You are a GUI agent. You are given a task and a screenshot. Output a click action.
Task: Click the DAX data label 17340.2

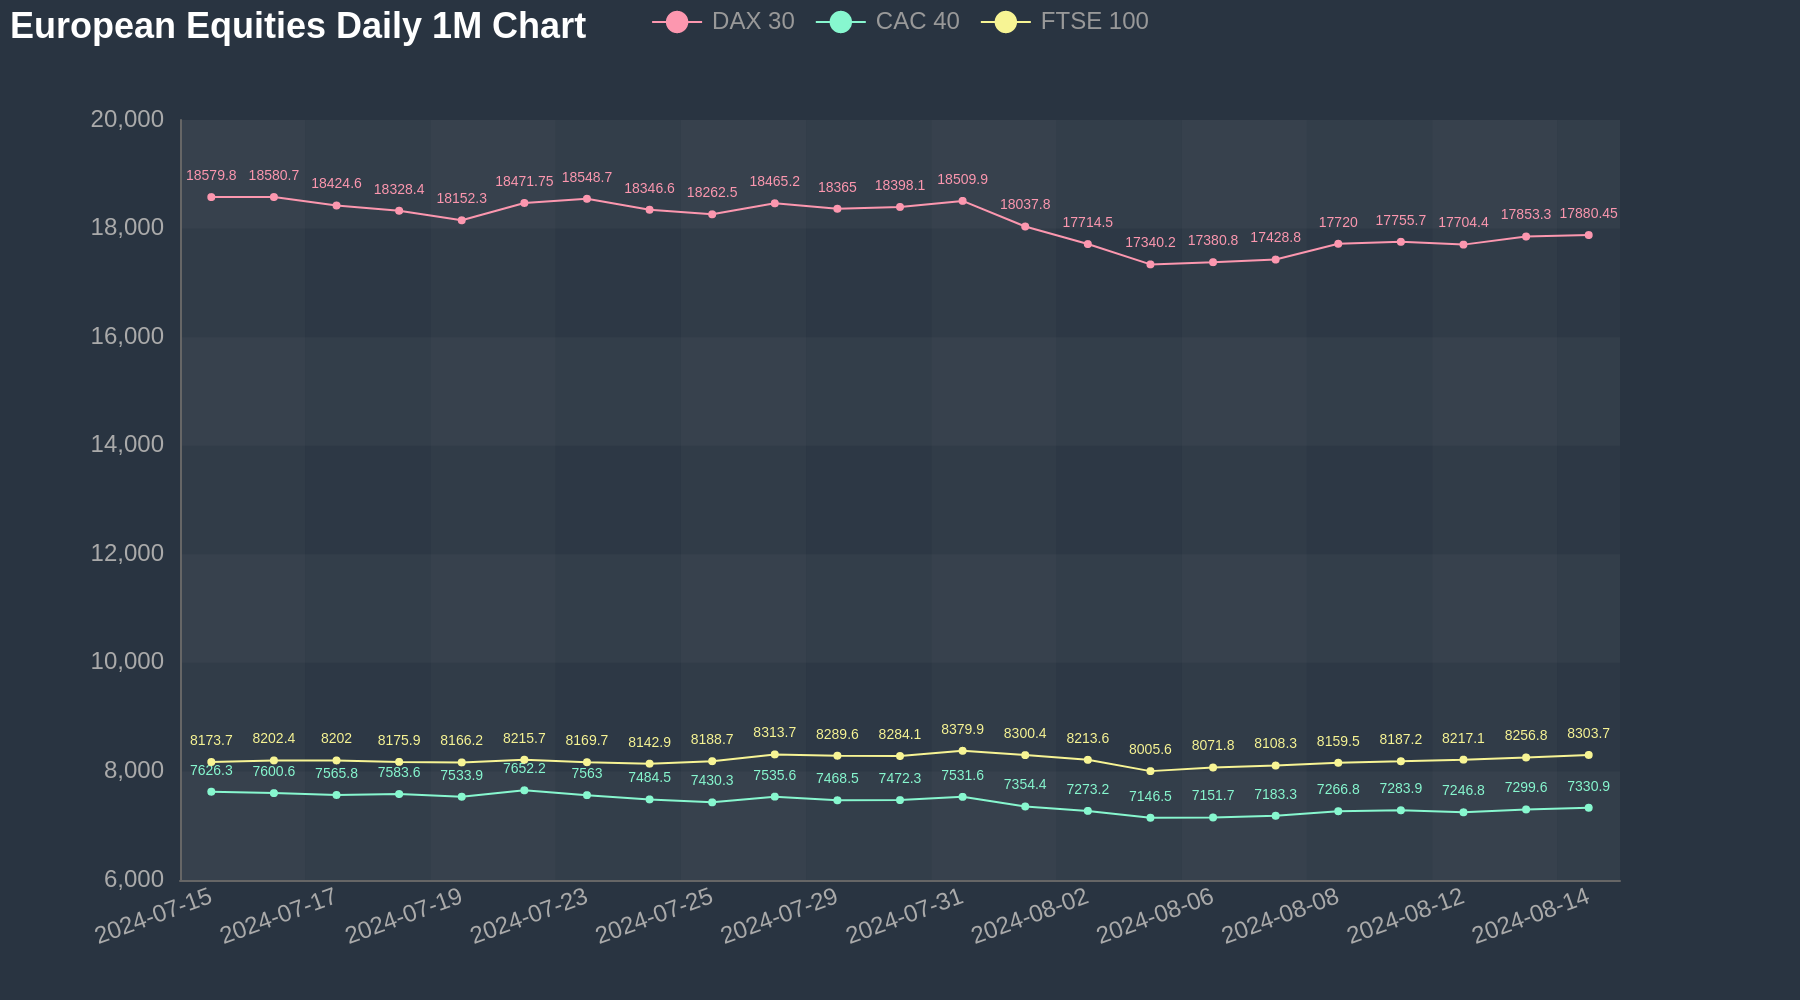coord(1150,243)
